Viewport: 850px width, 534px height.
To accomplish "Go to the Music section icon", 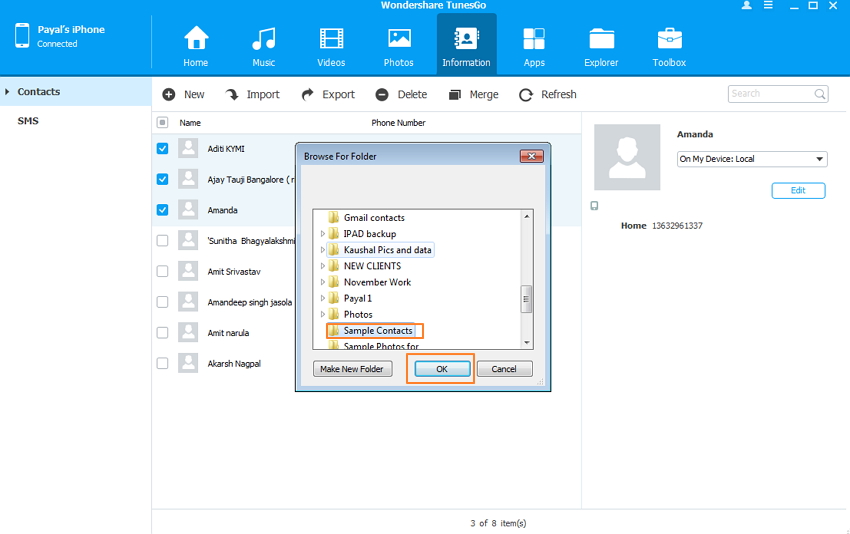I will point(263,40).
